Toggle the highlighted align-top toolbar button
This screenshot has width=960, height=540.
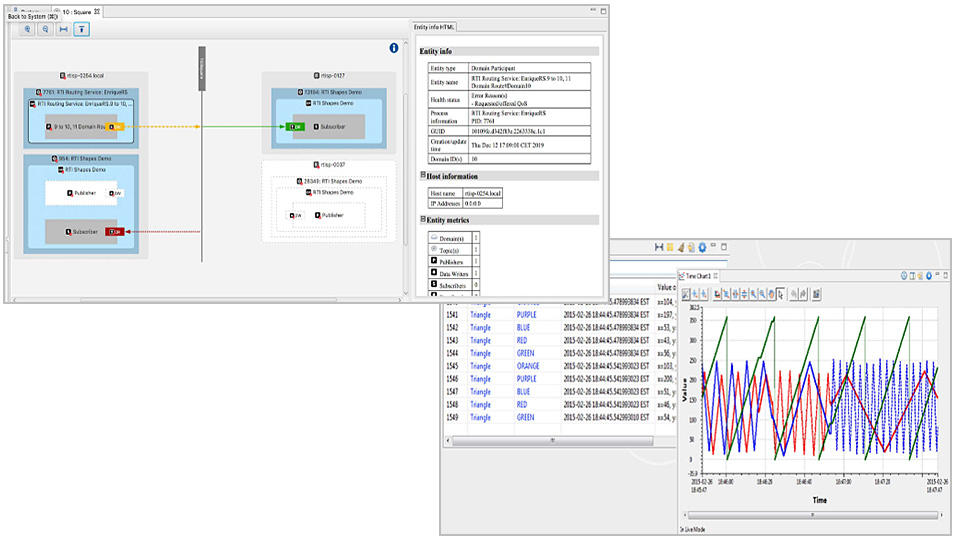[81, 29]
